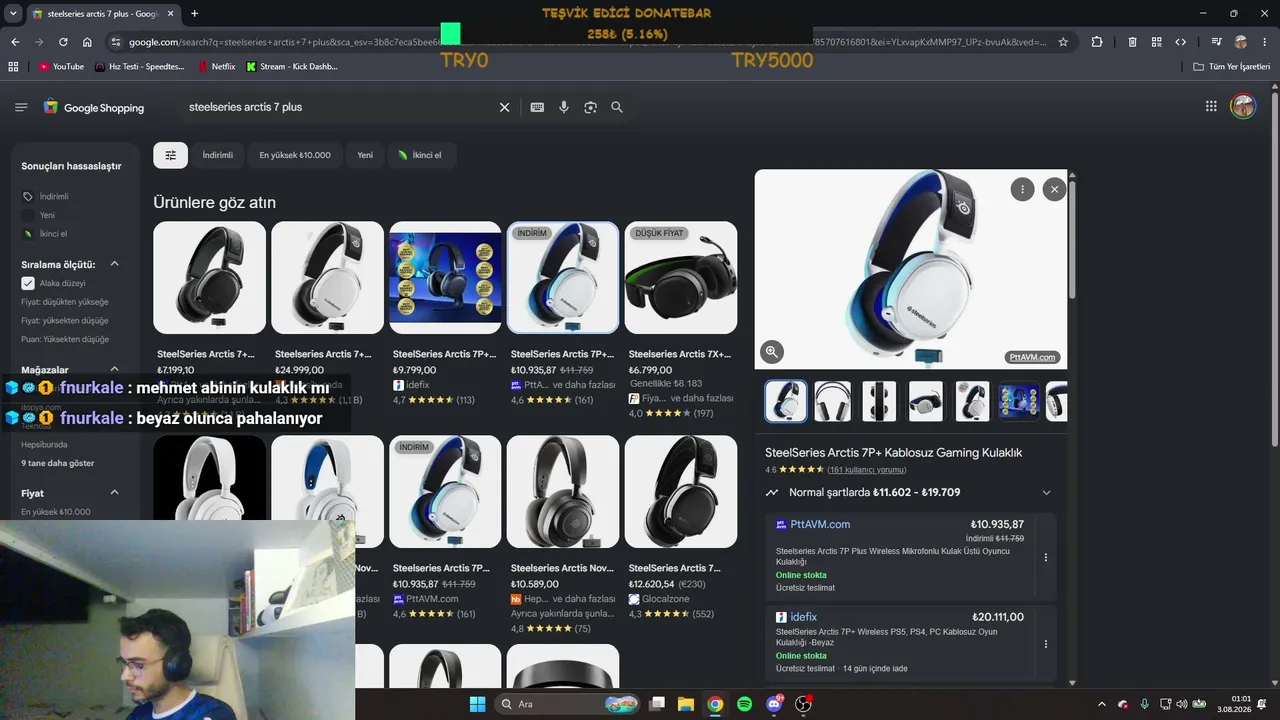The width and height of the screenshot is (1280, 720).
Task: Close the product detail panel
Action: coord(1054,189)
